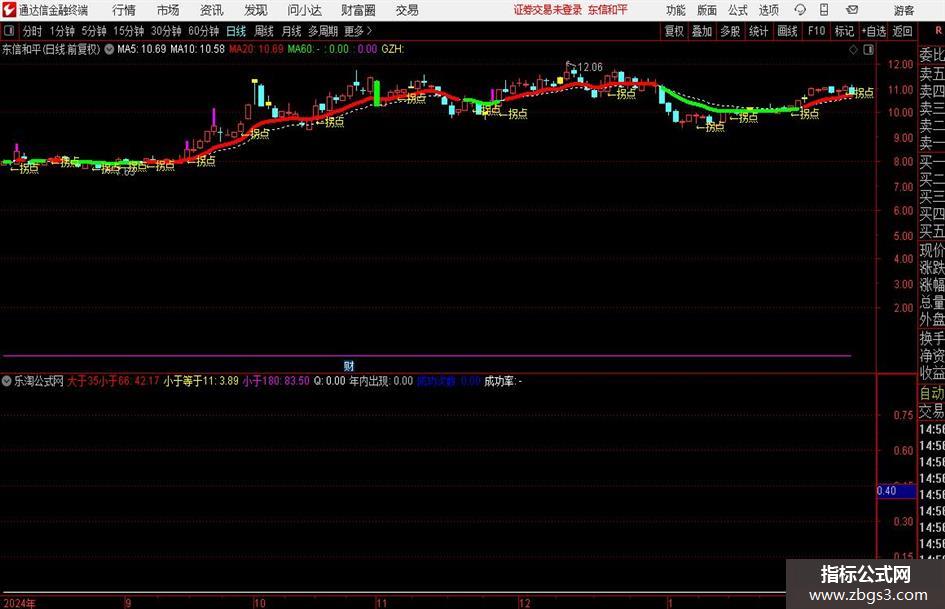
Task: Switch to the 15分钟 period tab
Action: [x=129, y=31]
